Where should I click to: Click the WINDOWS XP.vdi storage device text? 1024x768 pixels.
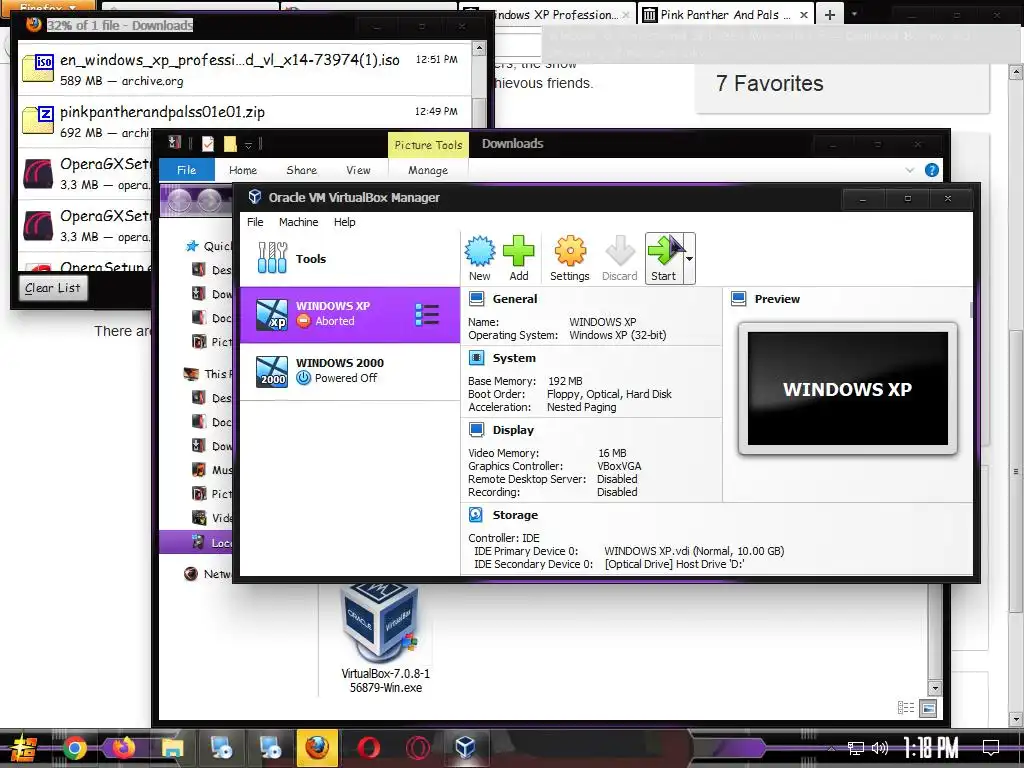click(694, 551)
